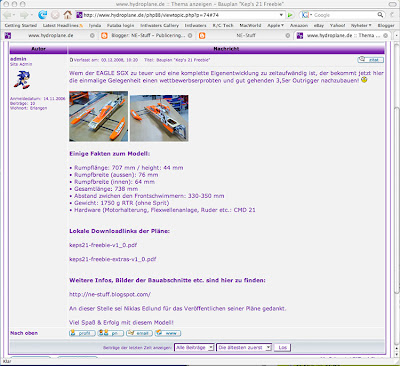
Task: Open admin's profil button
Action: click(82, 333)
